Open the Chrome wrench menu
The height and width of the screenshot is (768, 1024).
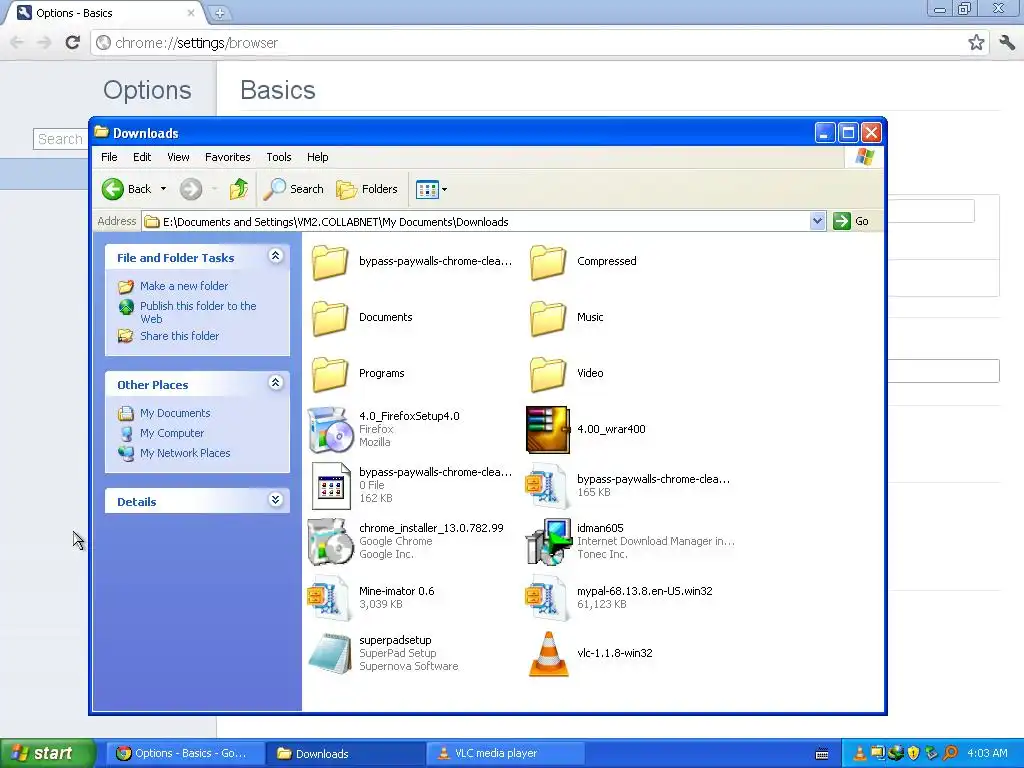click(x=1007, y=42)
